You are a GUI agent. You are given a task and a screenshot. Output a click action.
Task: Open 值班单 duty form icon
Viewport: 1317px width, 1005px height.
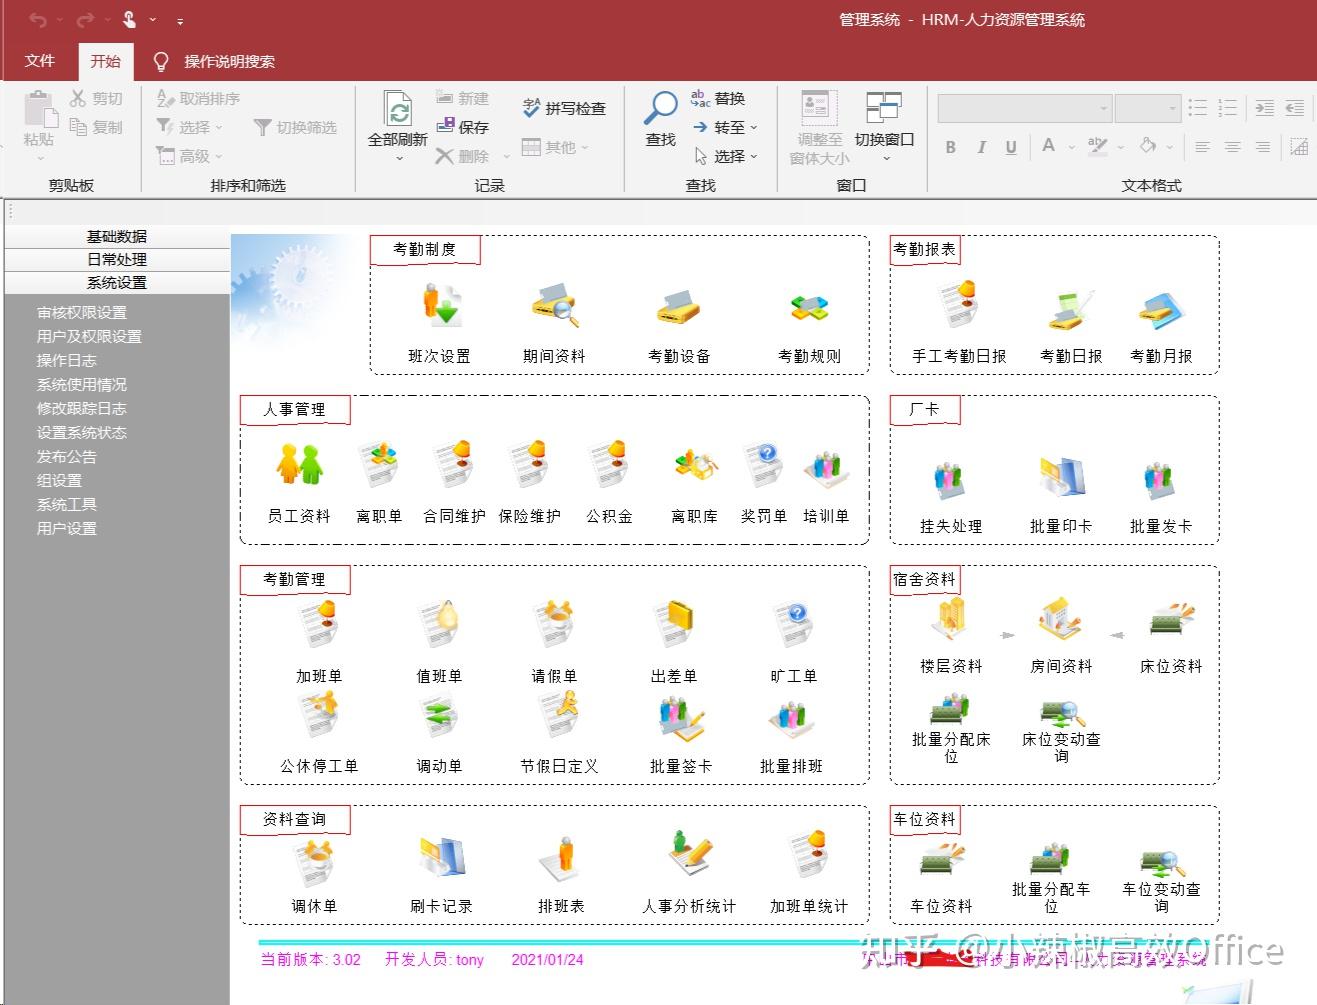pos(439,625)
